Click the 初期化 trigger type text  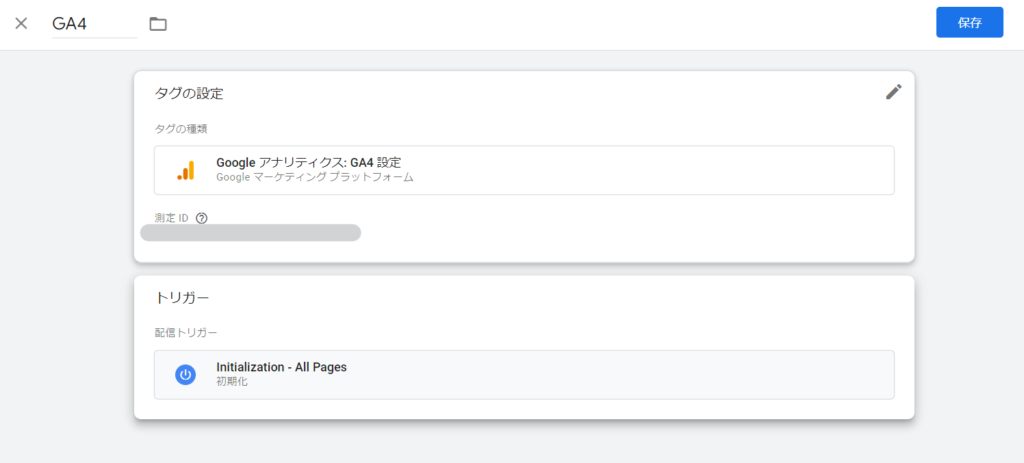[x=232, y=381]
